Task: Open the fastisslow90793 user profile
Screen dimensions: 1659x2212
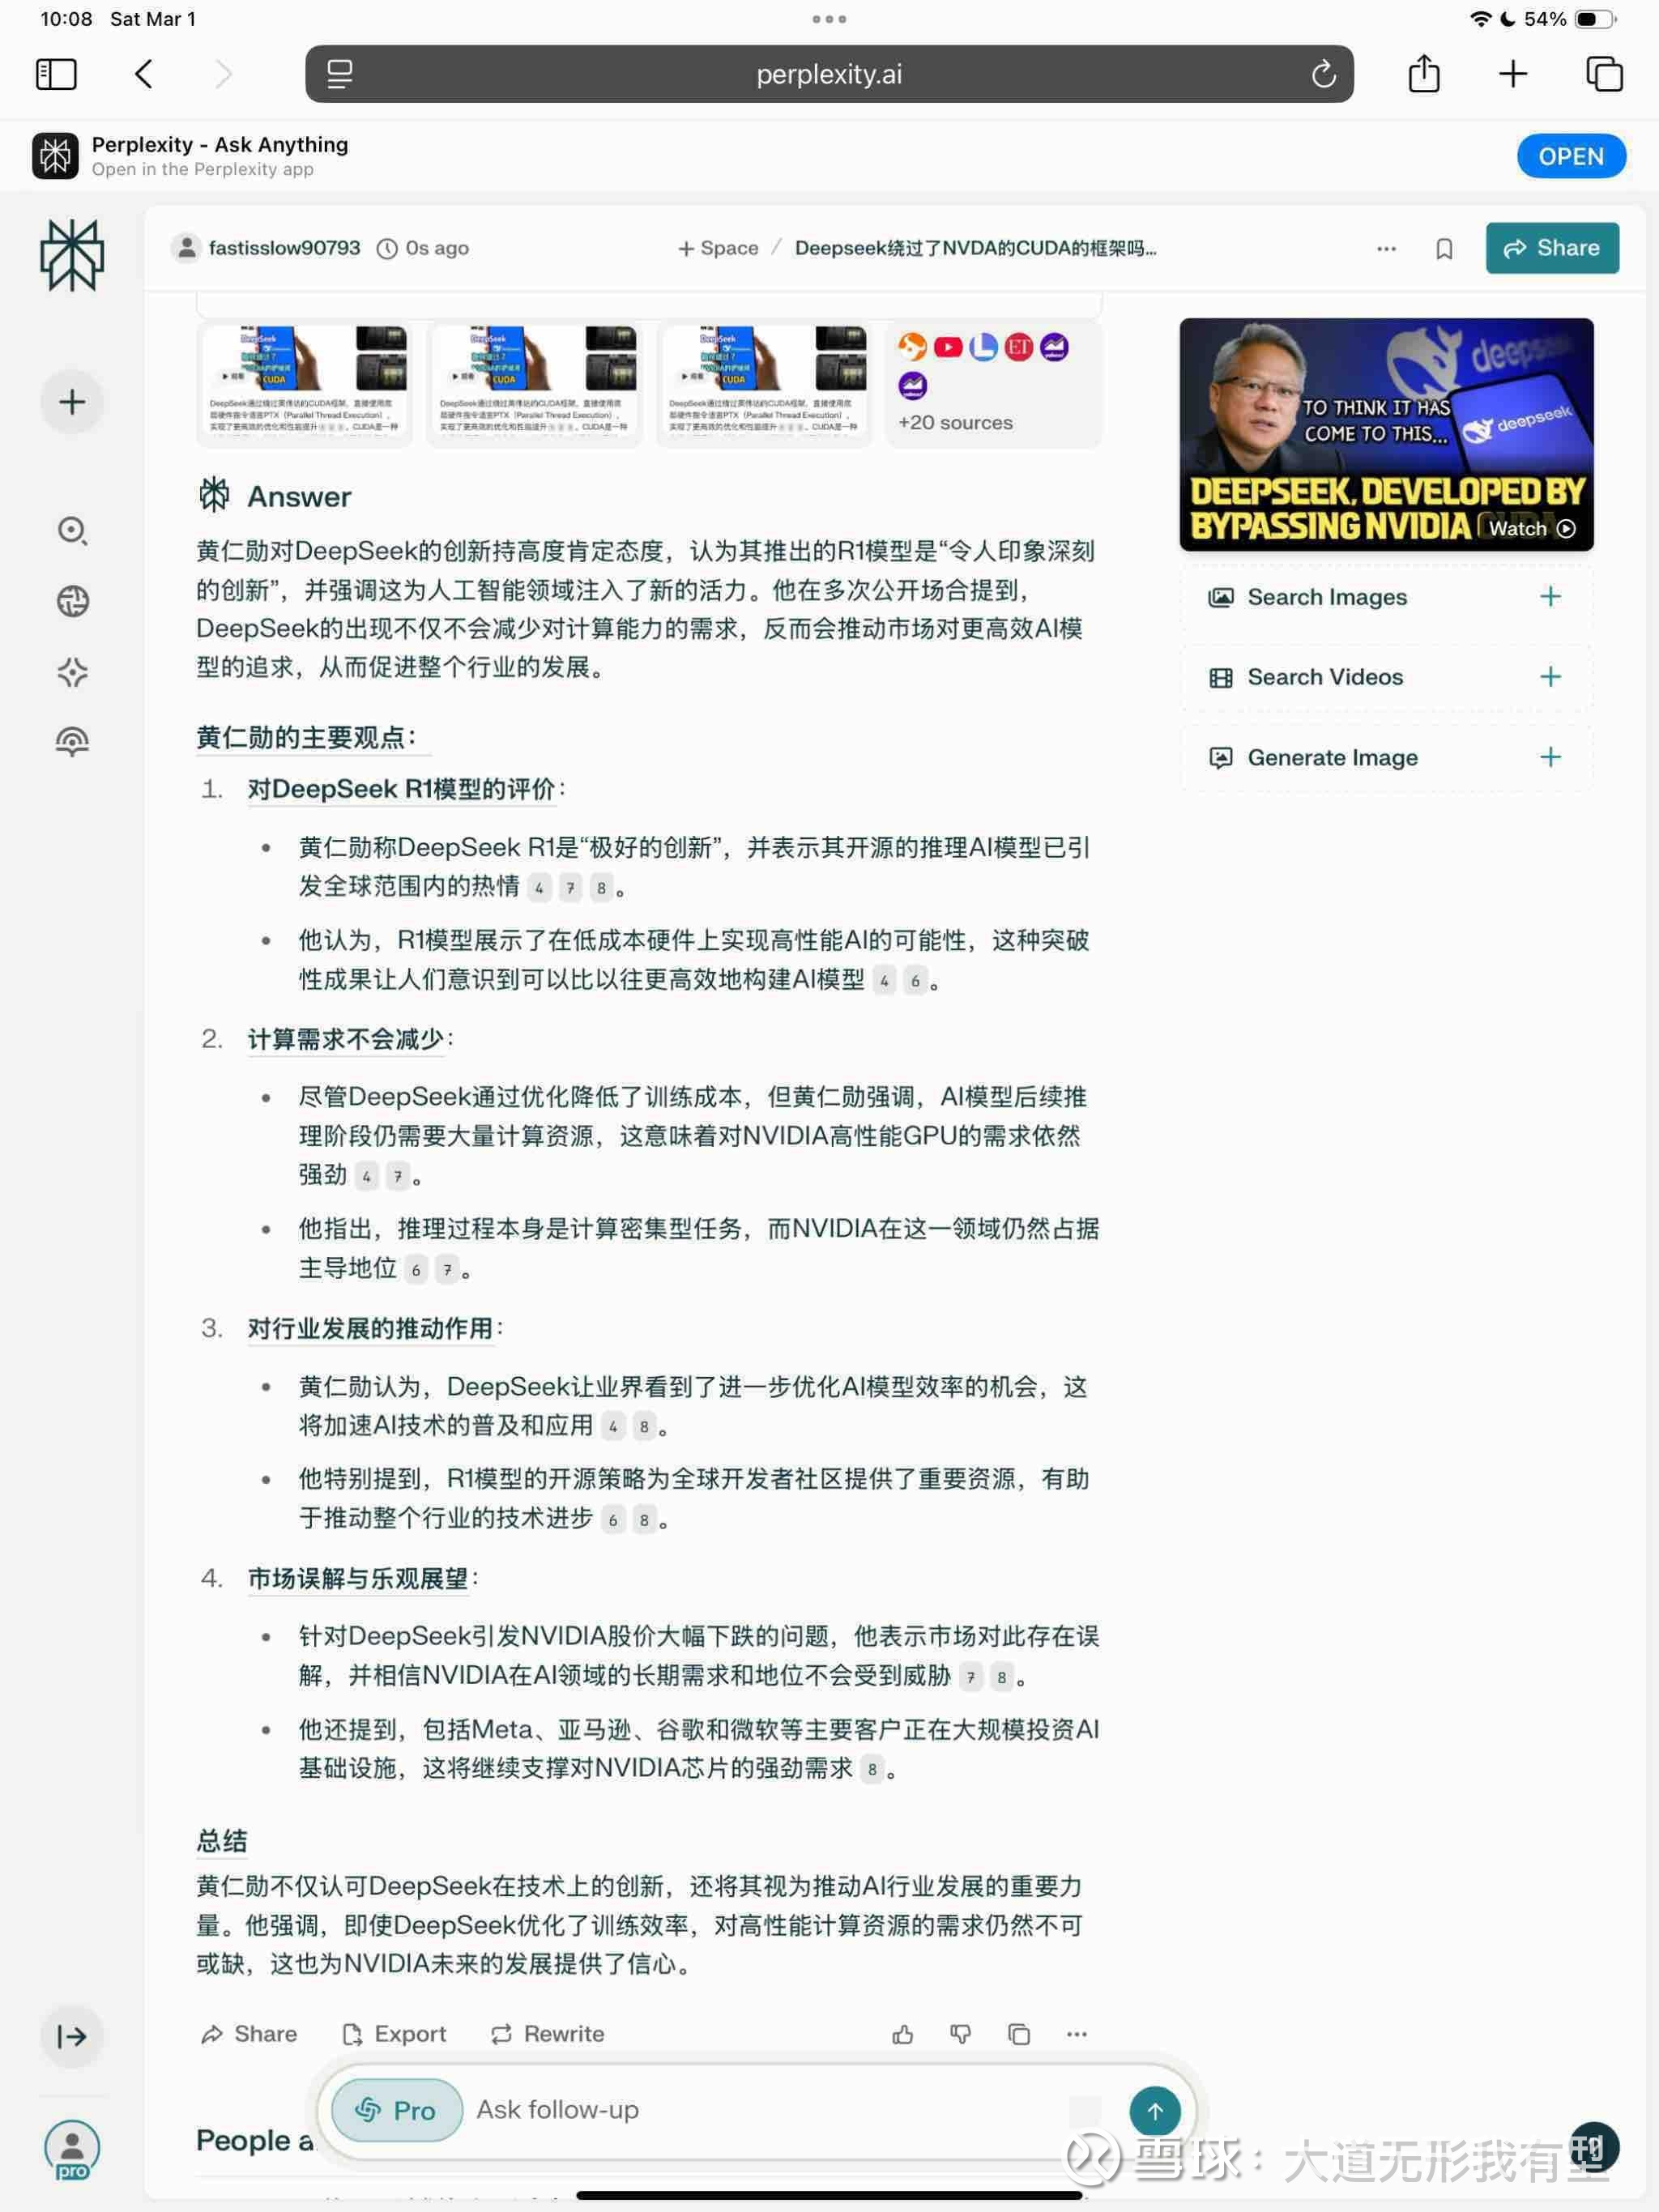Action: 266,248
